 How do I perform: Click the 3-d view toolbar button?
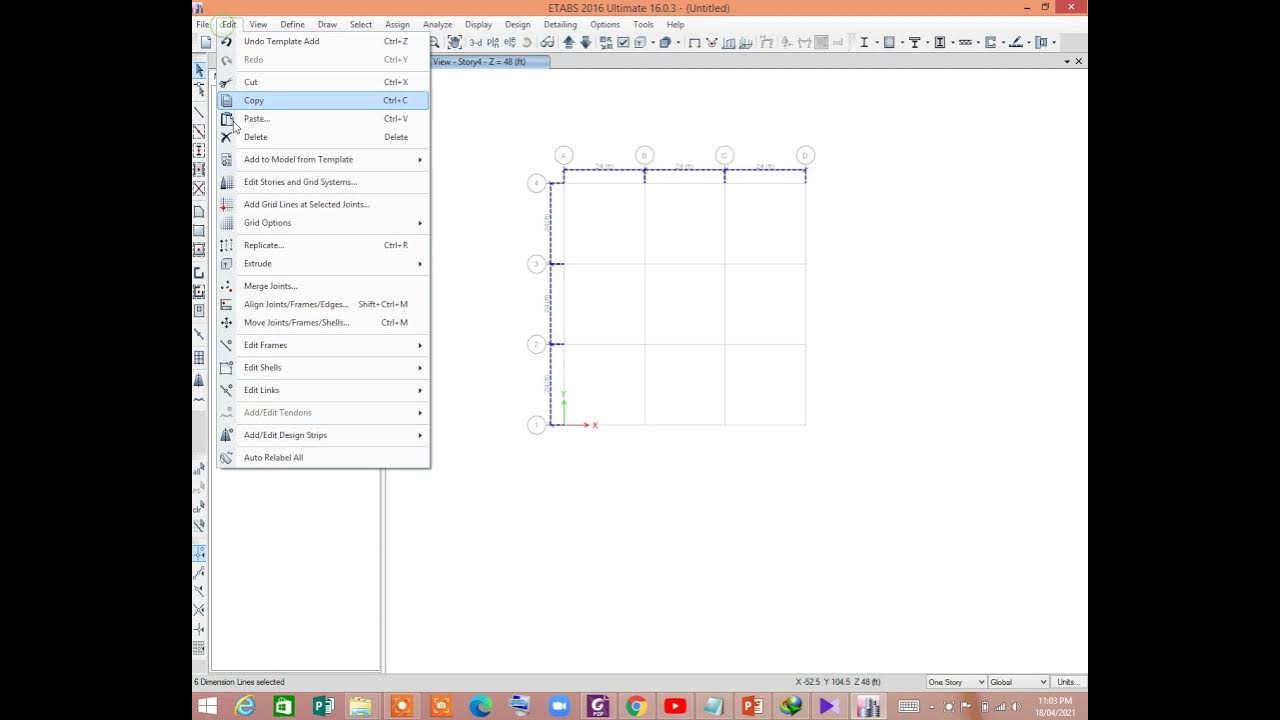point(476,42)
